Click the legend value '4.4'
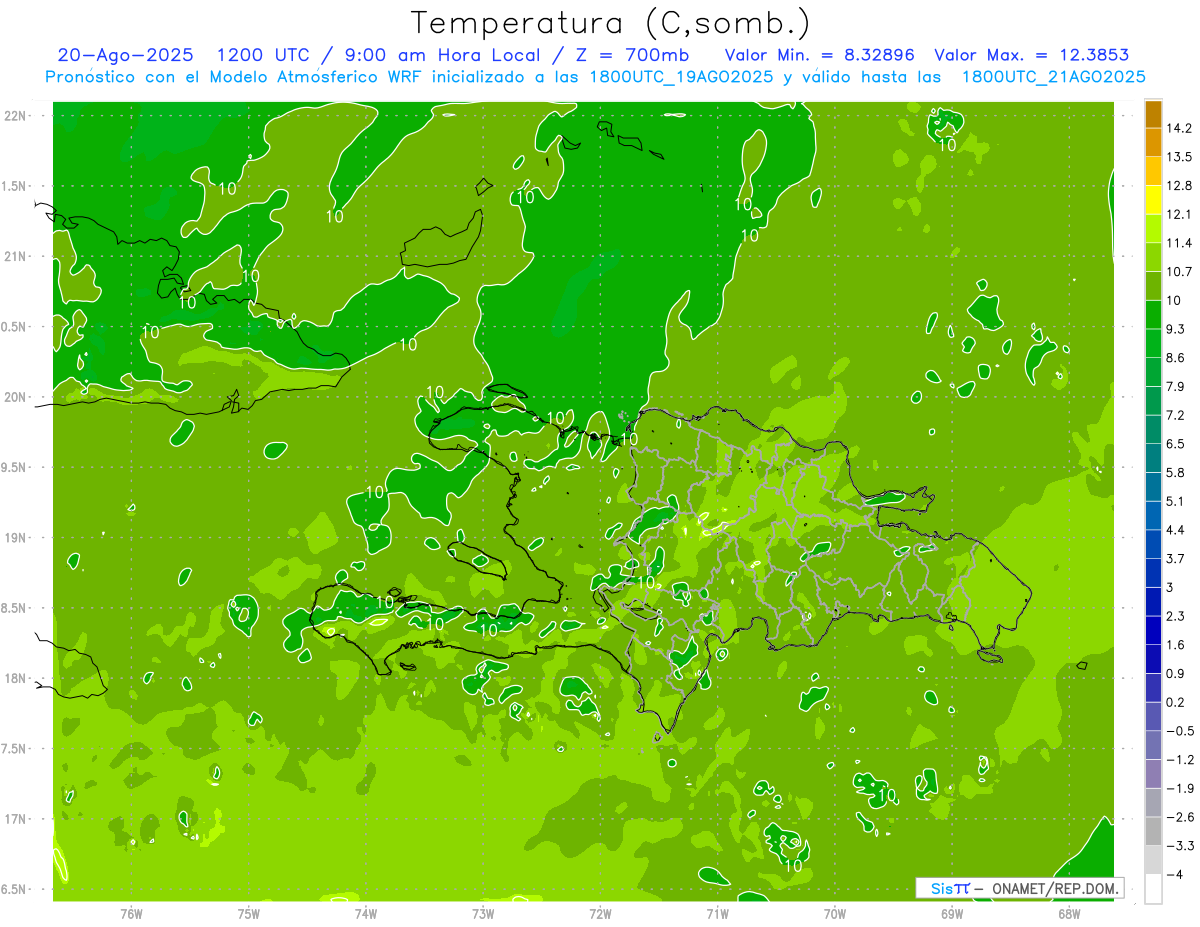1200x927 pixels. [x=1176, y=529]
